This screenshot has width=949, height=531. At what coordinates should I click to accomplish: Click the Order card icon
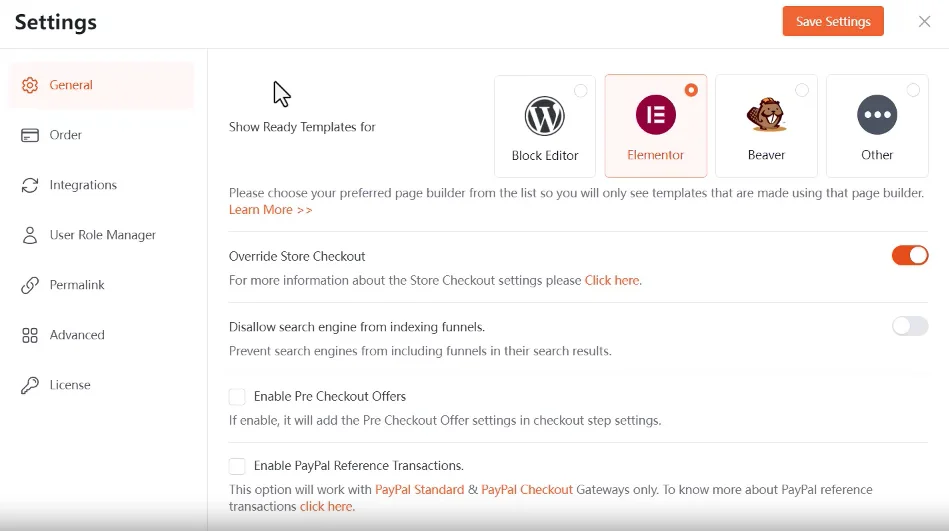pos(30,135)
